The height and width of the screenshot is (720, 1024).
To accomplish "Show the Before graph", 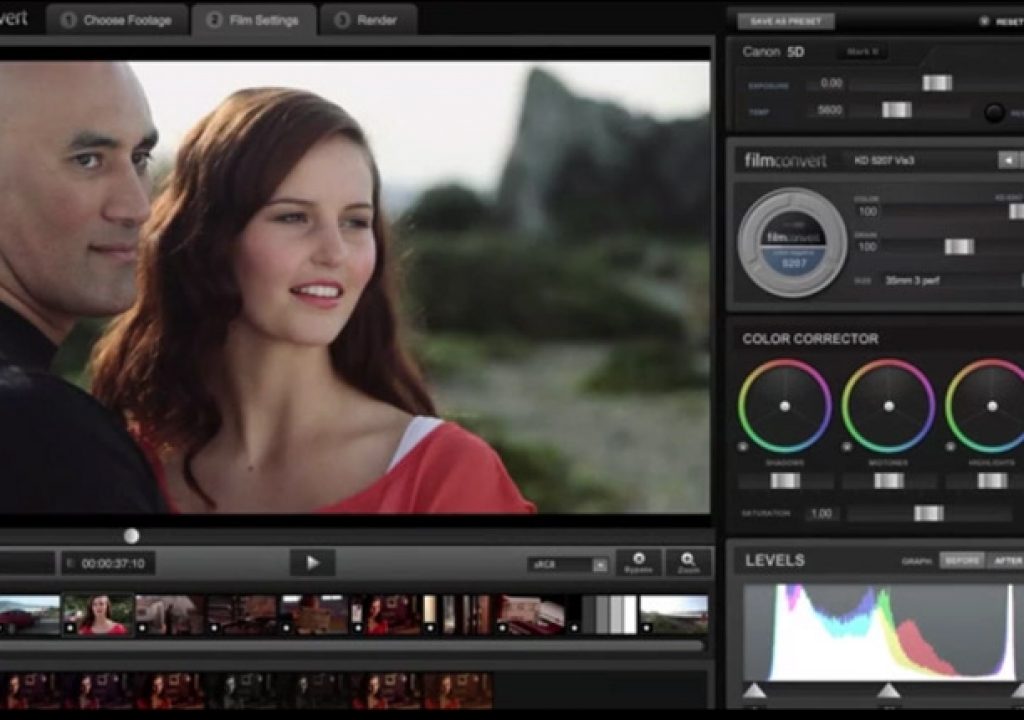I will click(x=961, y=561).
